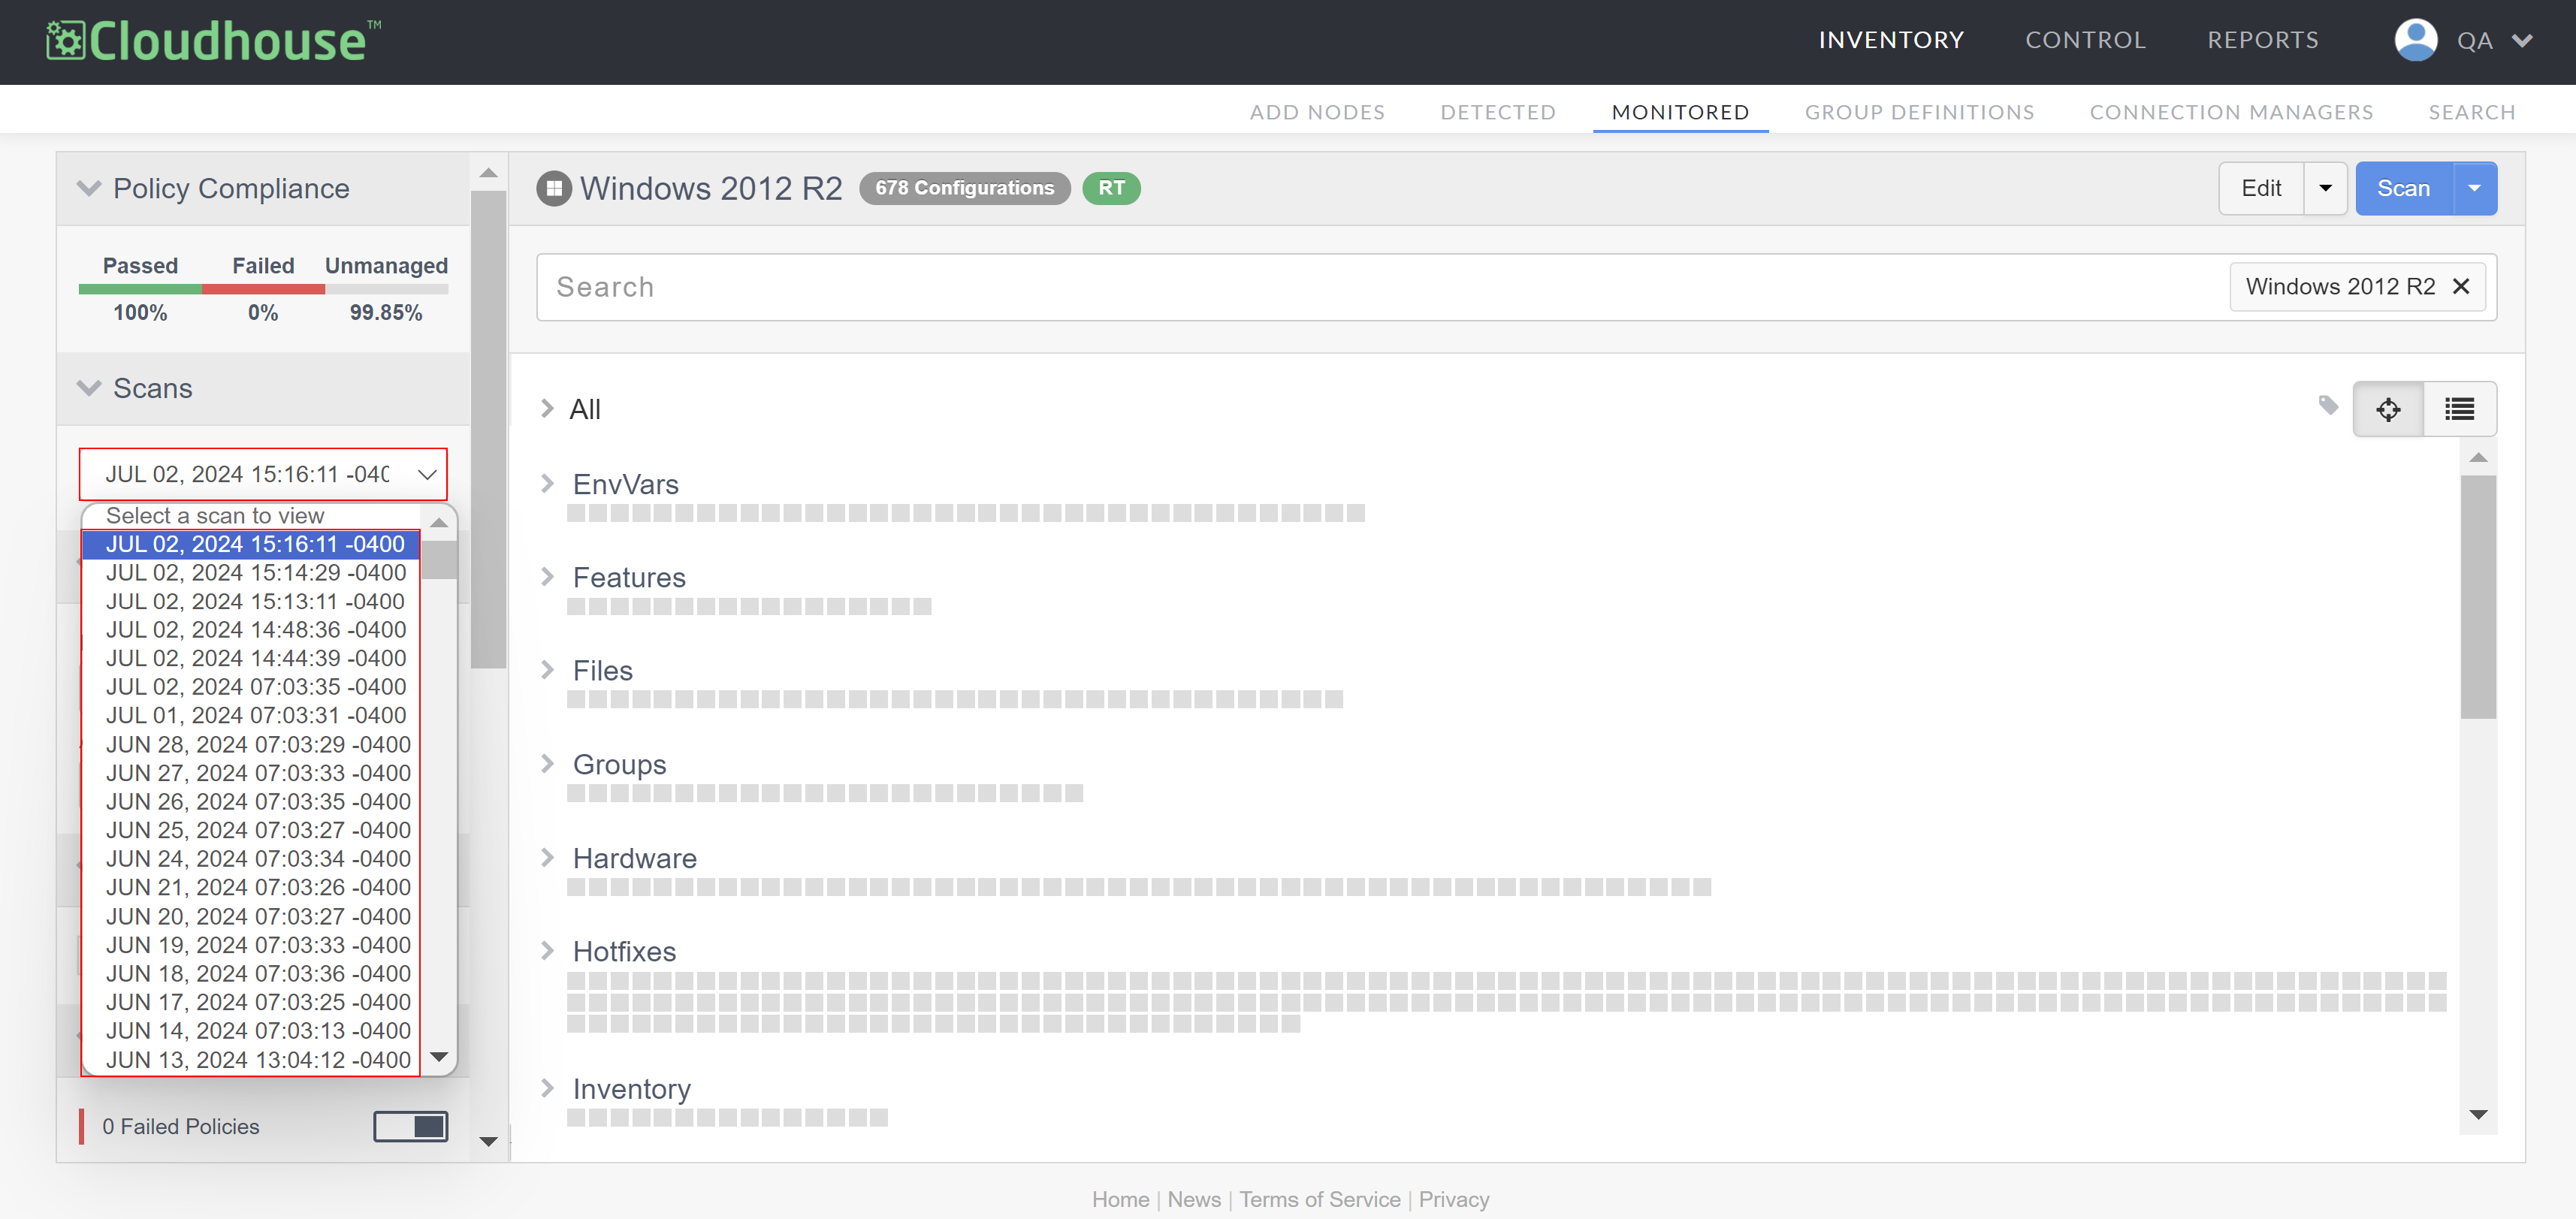Open the QA account dropdown arrow

2522,41
